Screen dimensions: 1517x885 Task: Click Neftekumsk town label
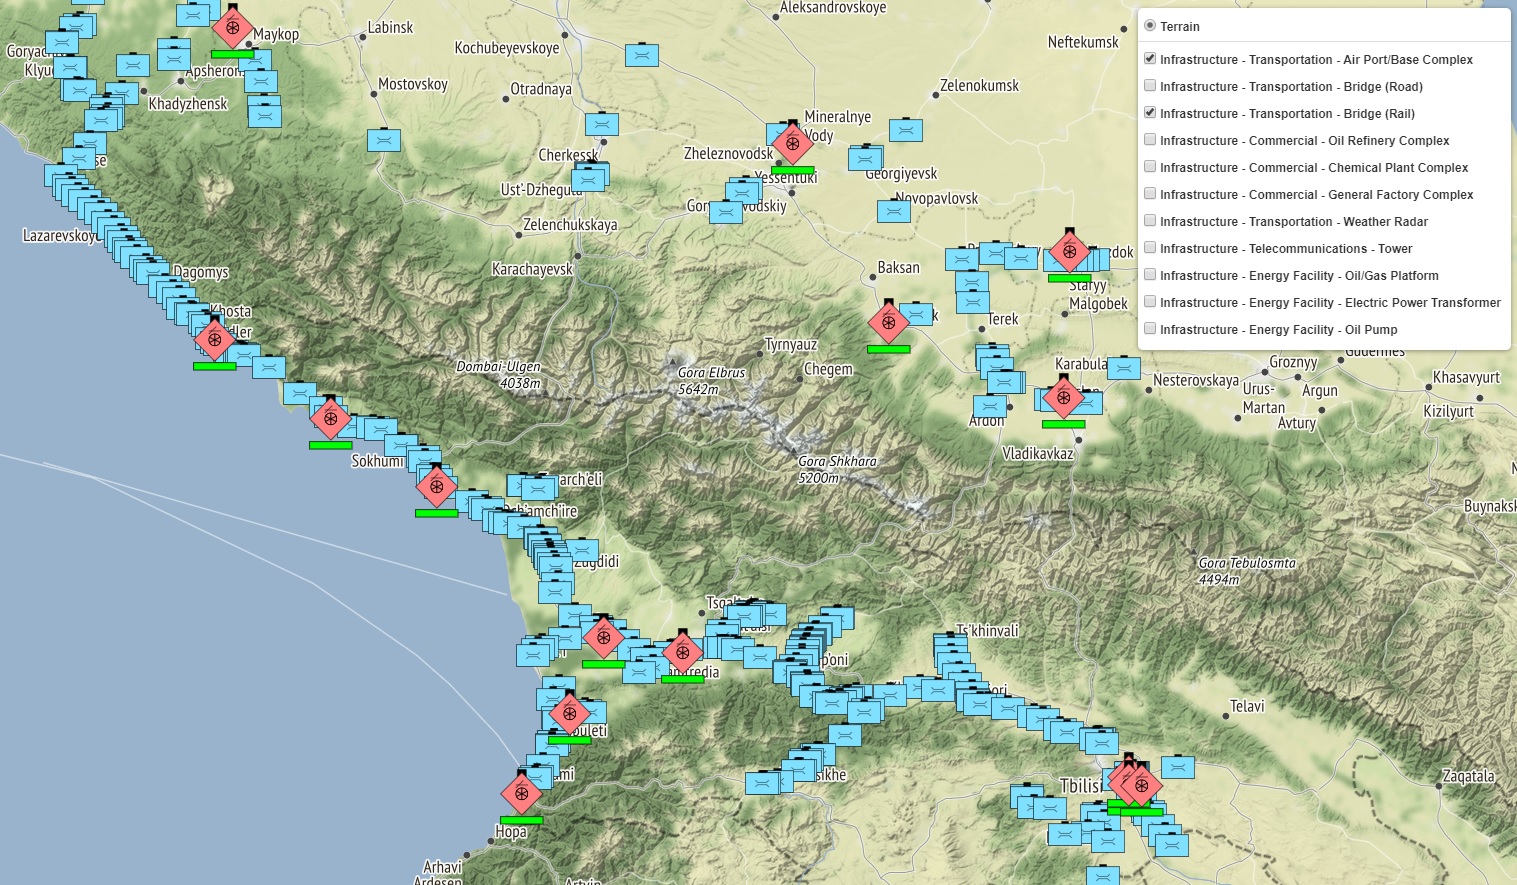(1083, 42)
